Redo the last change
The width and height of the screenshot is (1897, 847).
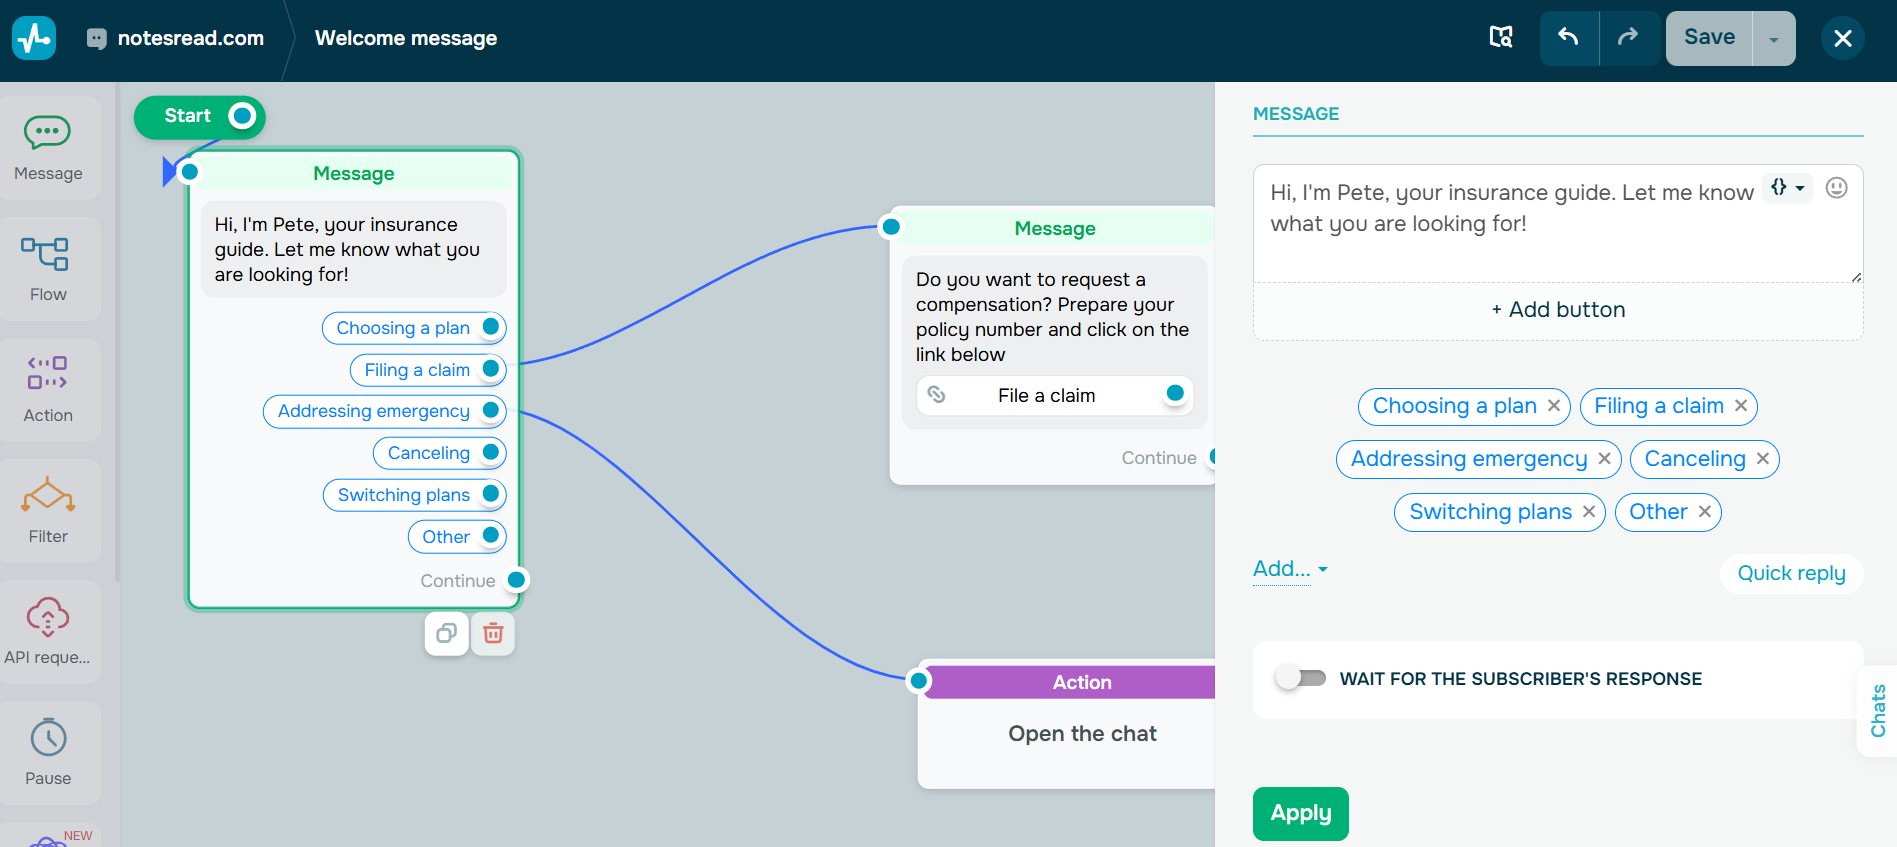(x=1629, y=38)
